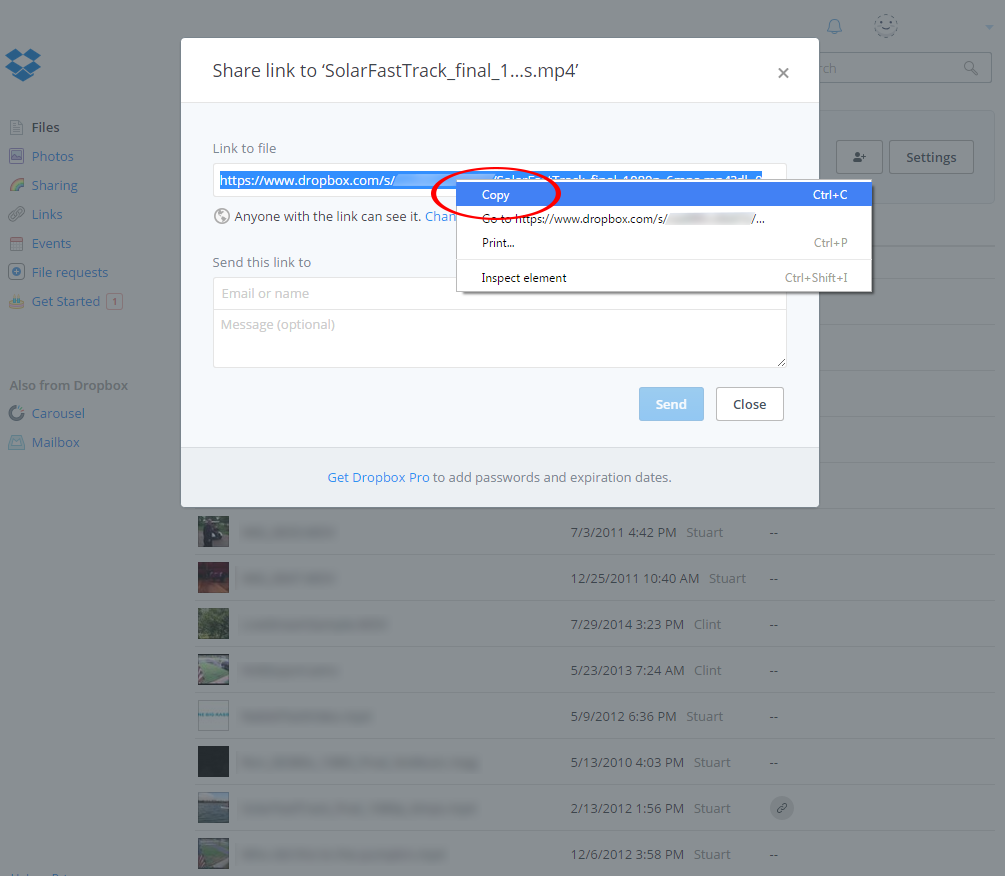Choose Print... in the context menu

coord(664,243)
